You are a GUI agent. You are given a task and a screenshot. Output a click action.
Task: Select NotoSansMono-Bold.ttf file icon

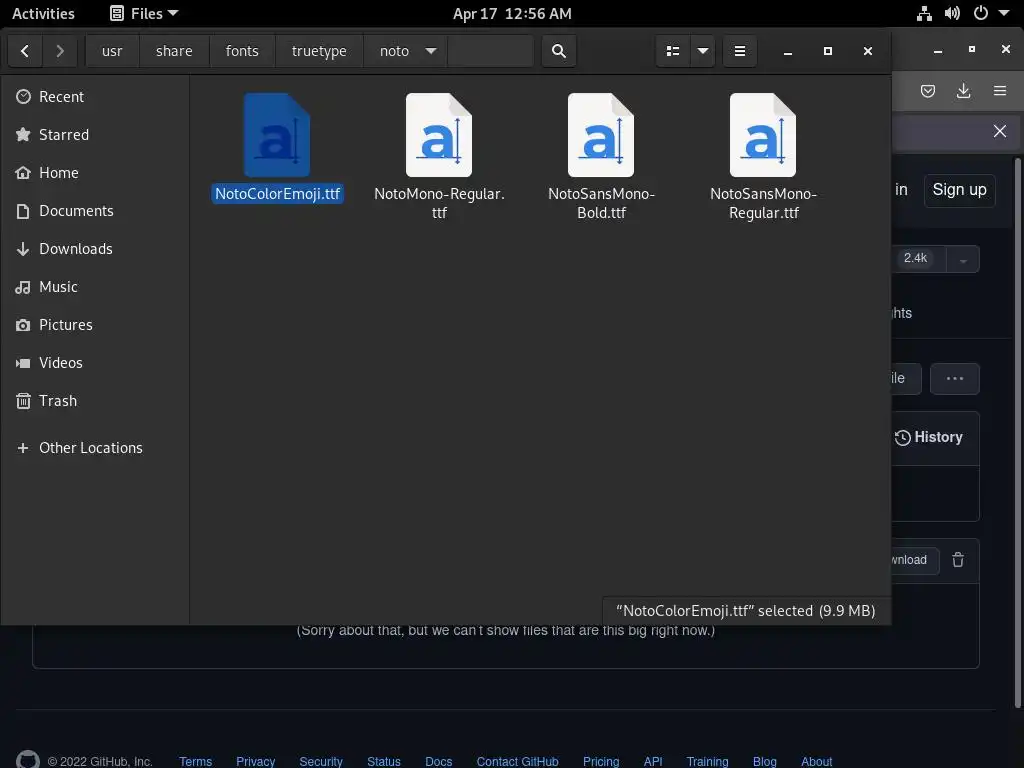point(601,135)
